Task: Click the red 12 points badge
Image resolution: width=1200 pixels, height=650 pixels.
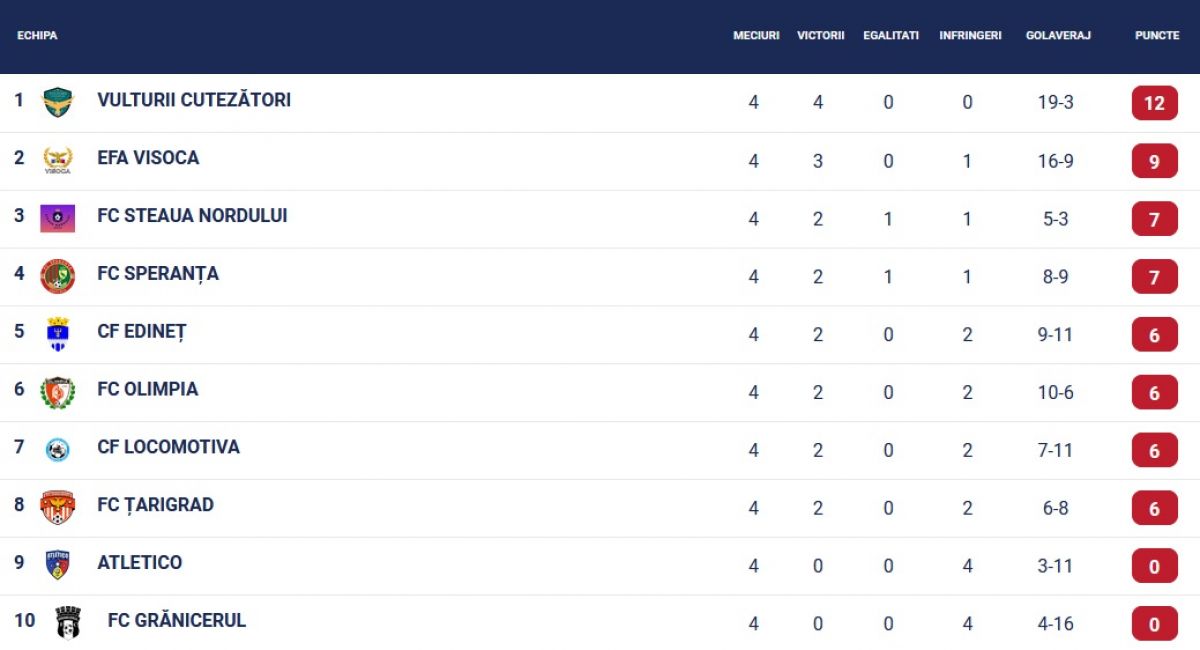Action: 1155,103
